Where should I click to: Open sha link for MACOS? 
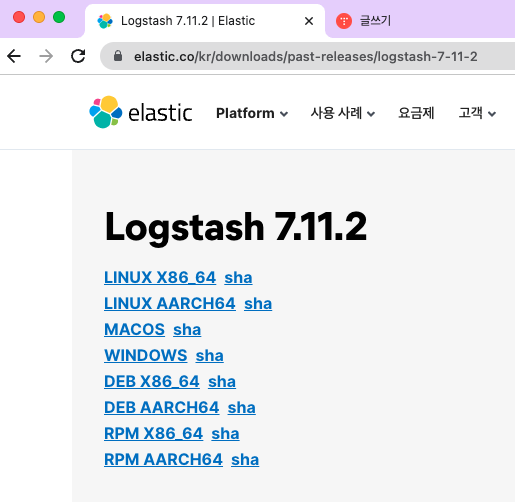coord(187,330)
